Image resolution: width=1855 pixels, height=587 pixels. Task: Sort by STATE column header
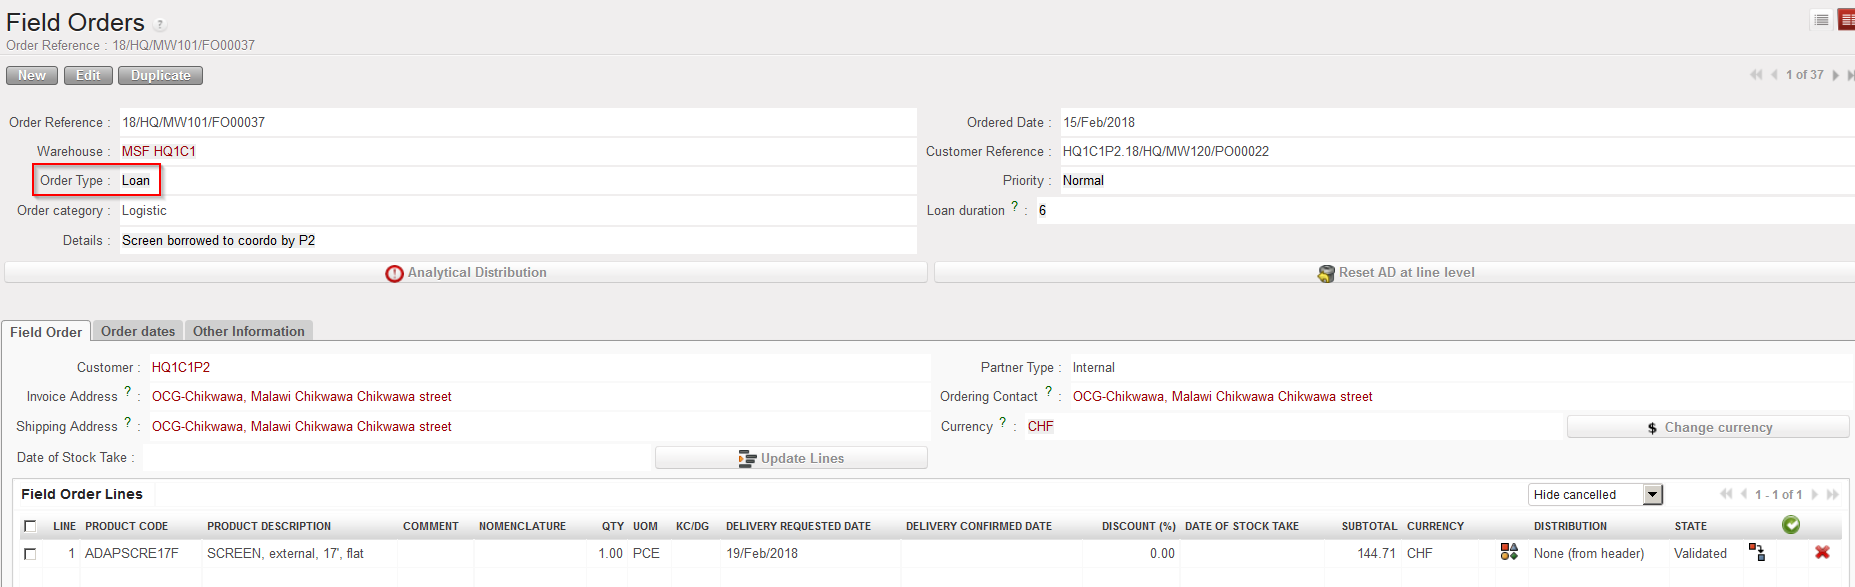pos(1691,526)
